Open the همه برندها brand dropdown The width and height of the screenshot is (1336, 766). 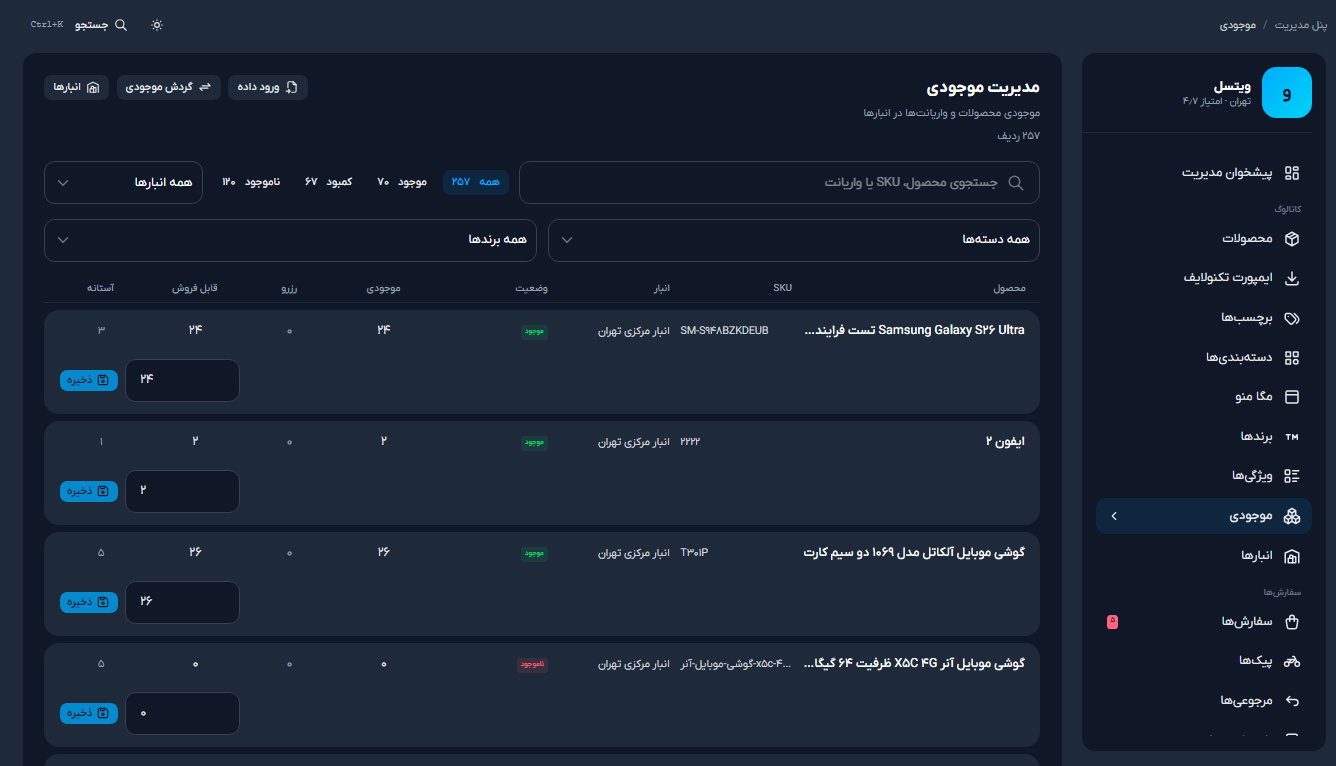(x=291, y=240)
